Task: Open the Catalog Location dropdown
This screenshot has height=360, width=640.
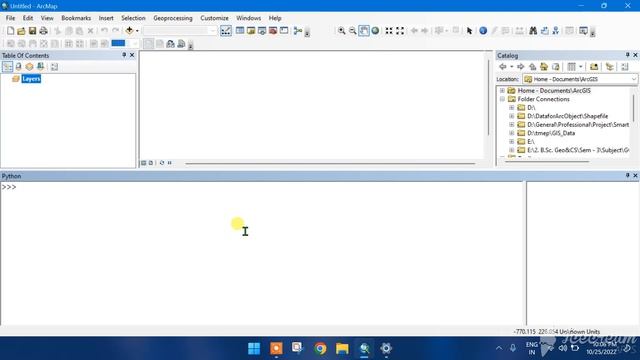Action: point(633,79)
